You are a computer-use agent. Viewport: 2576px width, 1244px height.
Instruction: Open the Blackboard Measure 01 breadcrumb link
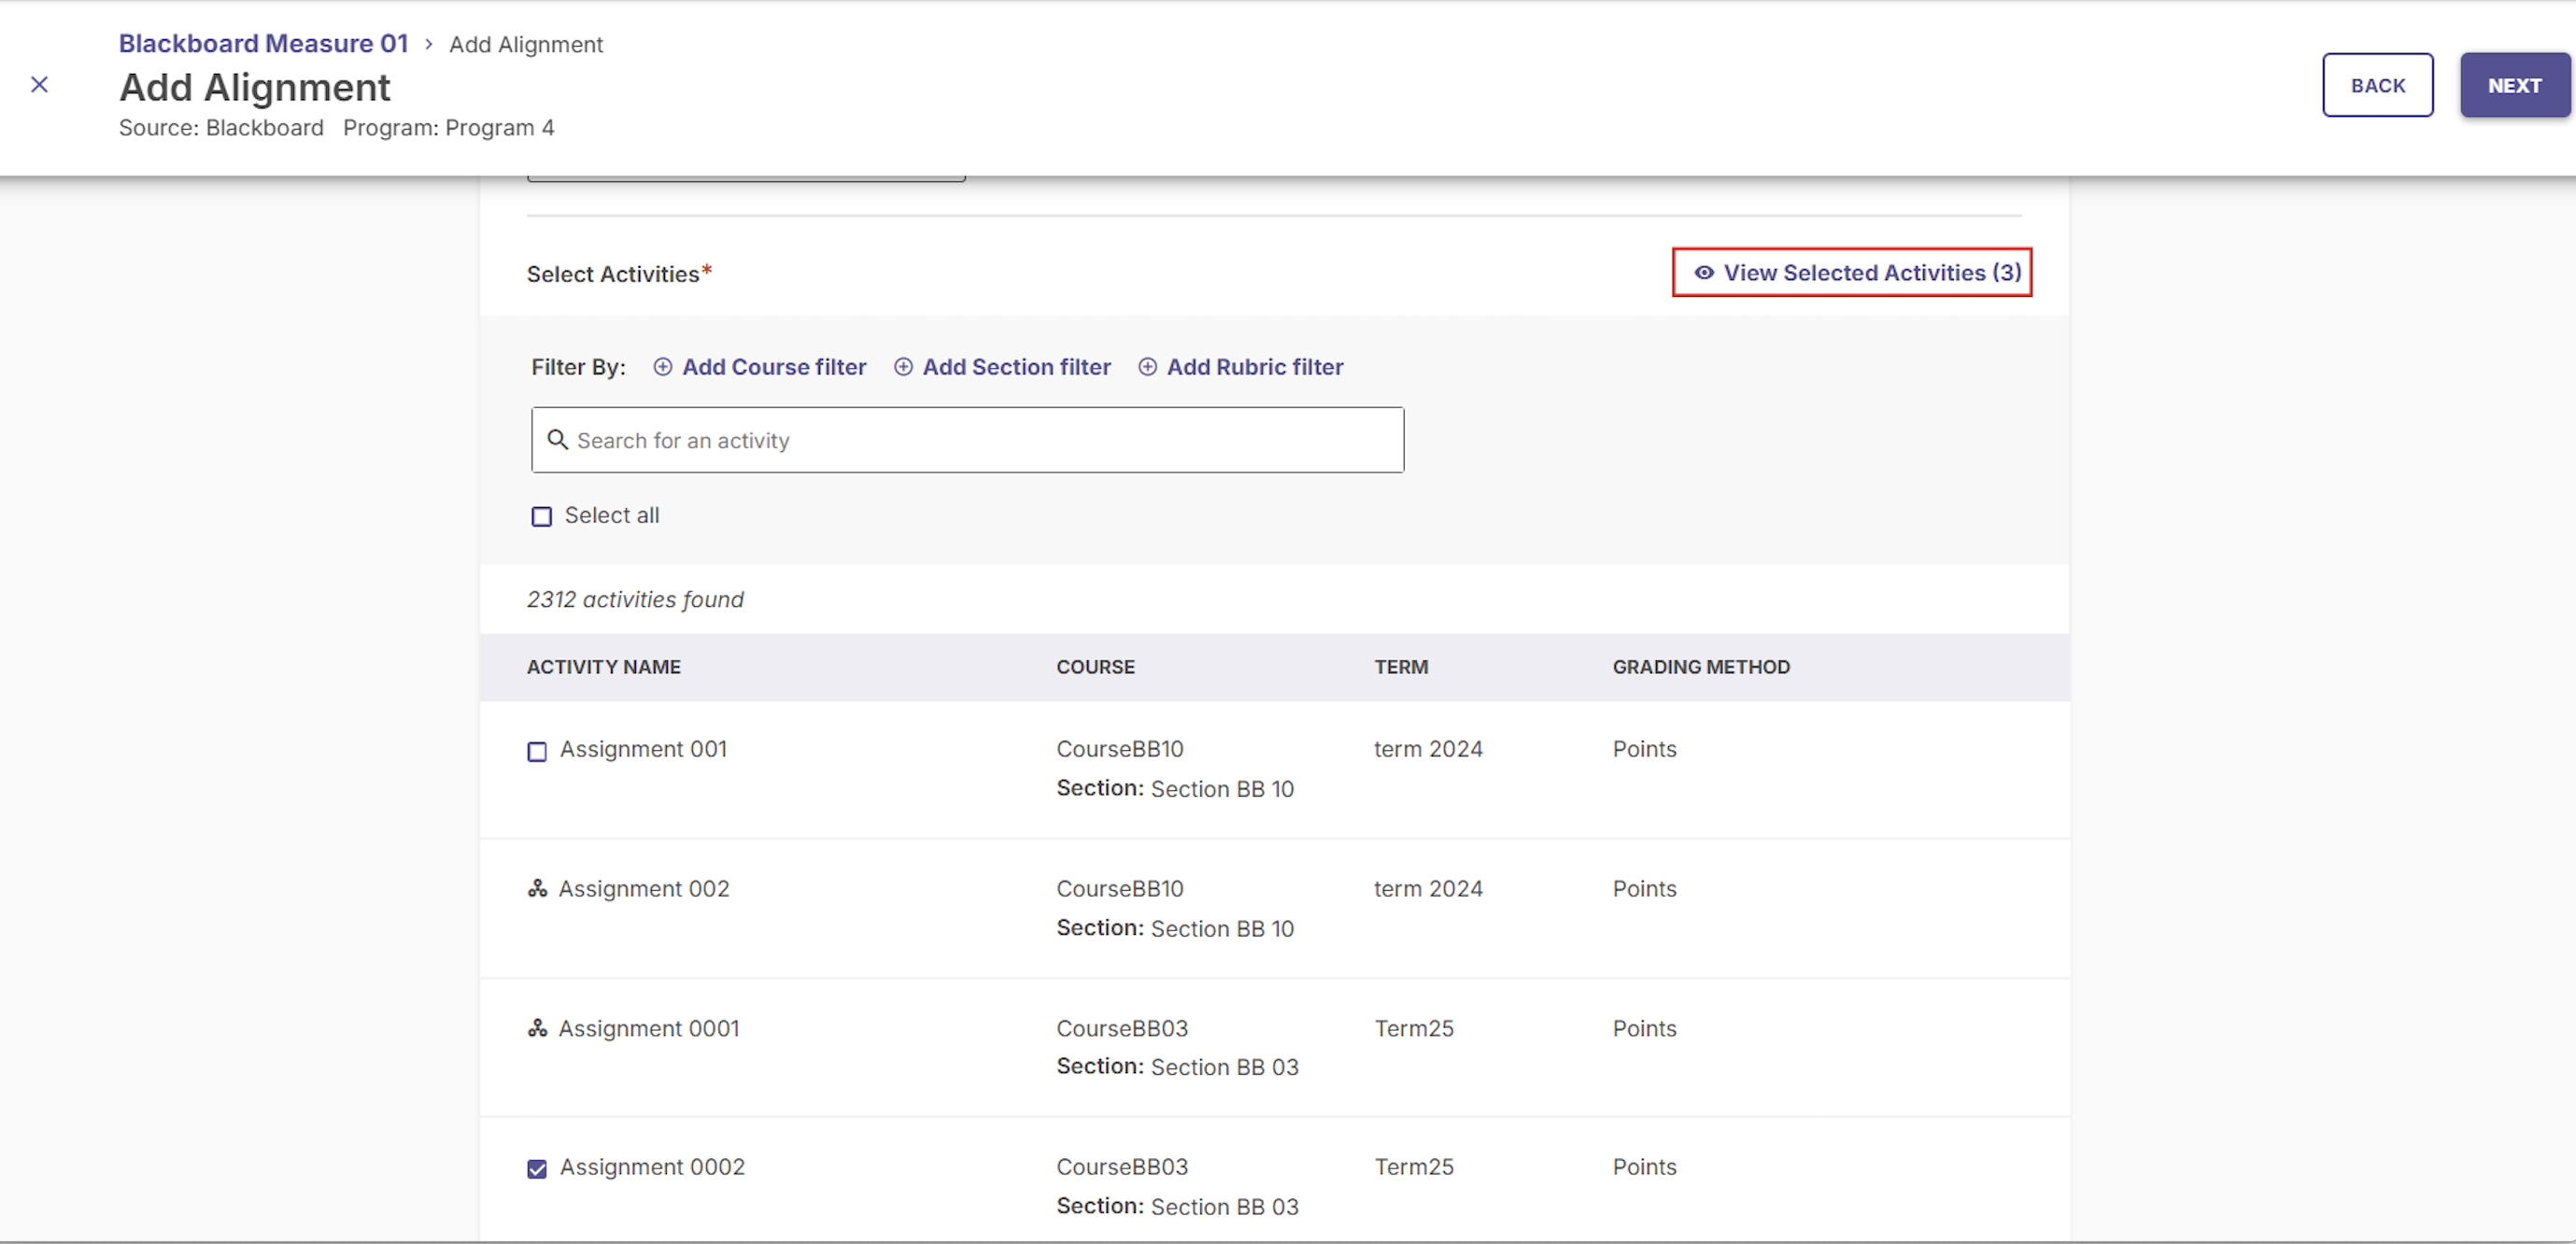(263, 44)
